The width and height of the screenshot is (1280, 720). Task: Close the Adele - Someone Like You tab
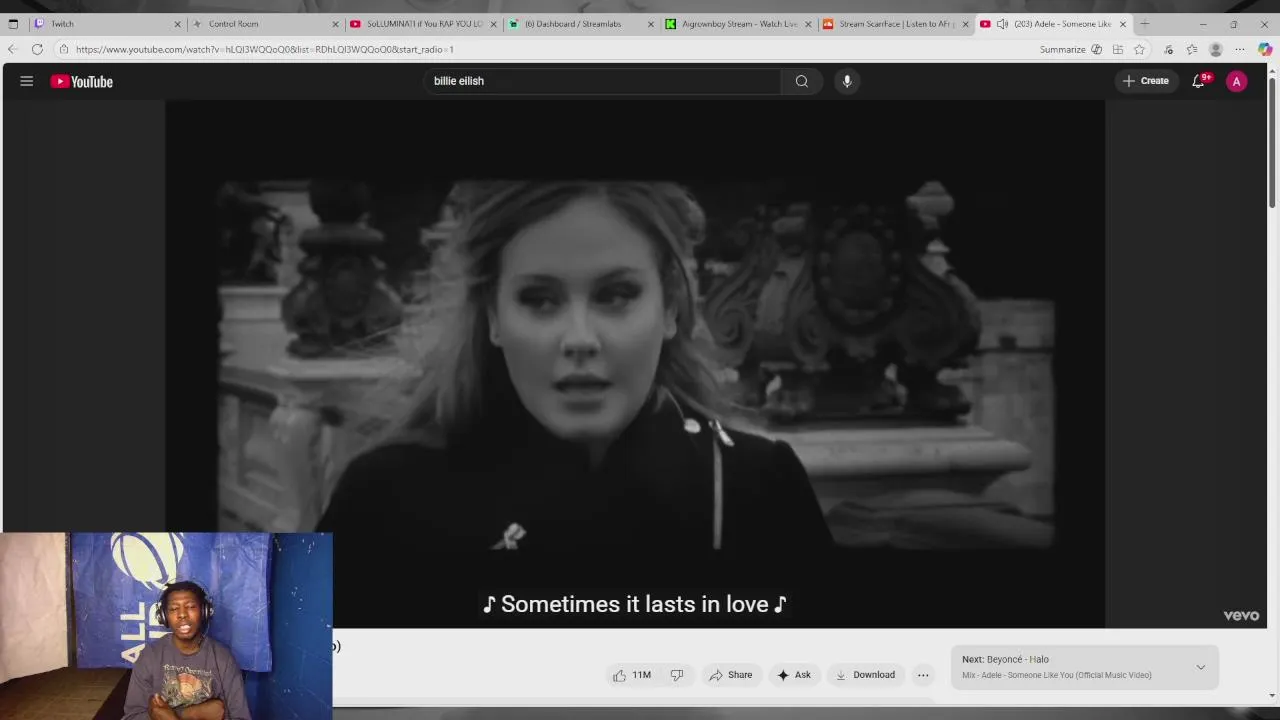coord(1122,24)
